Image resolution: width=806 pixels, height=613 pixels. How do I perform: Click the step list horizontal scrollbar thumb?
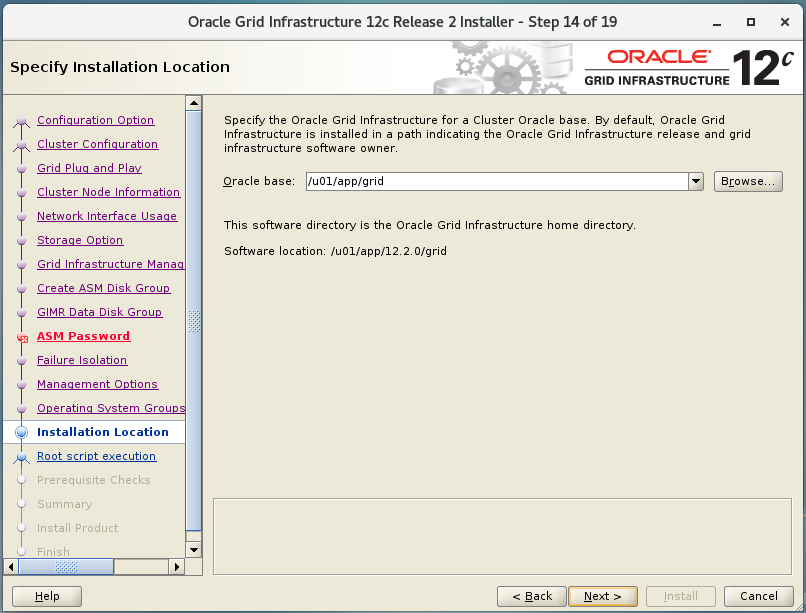66,567
